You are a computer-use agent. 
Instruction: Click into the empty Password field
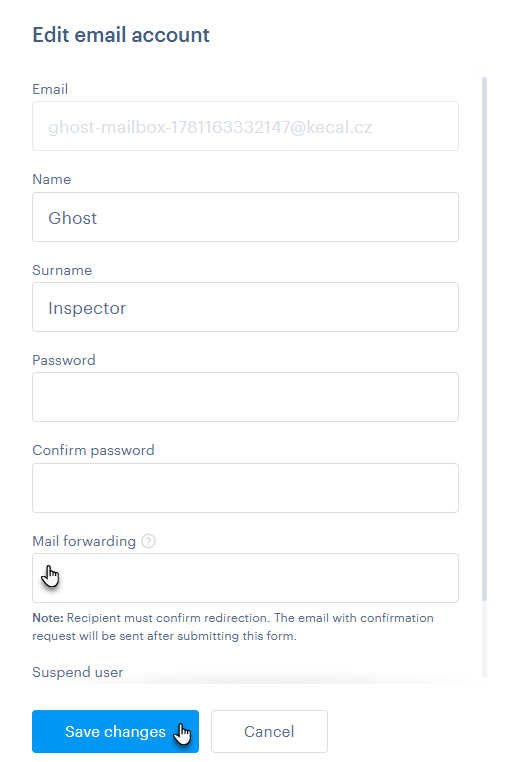(245, 397)
